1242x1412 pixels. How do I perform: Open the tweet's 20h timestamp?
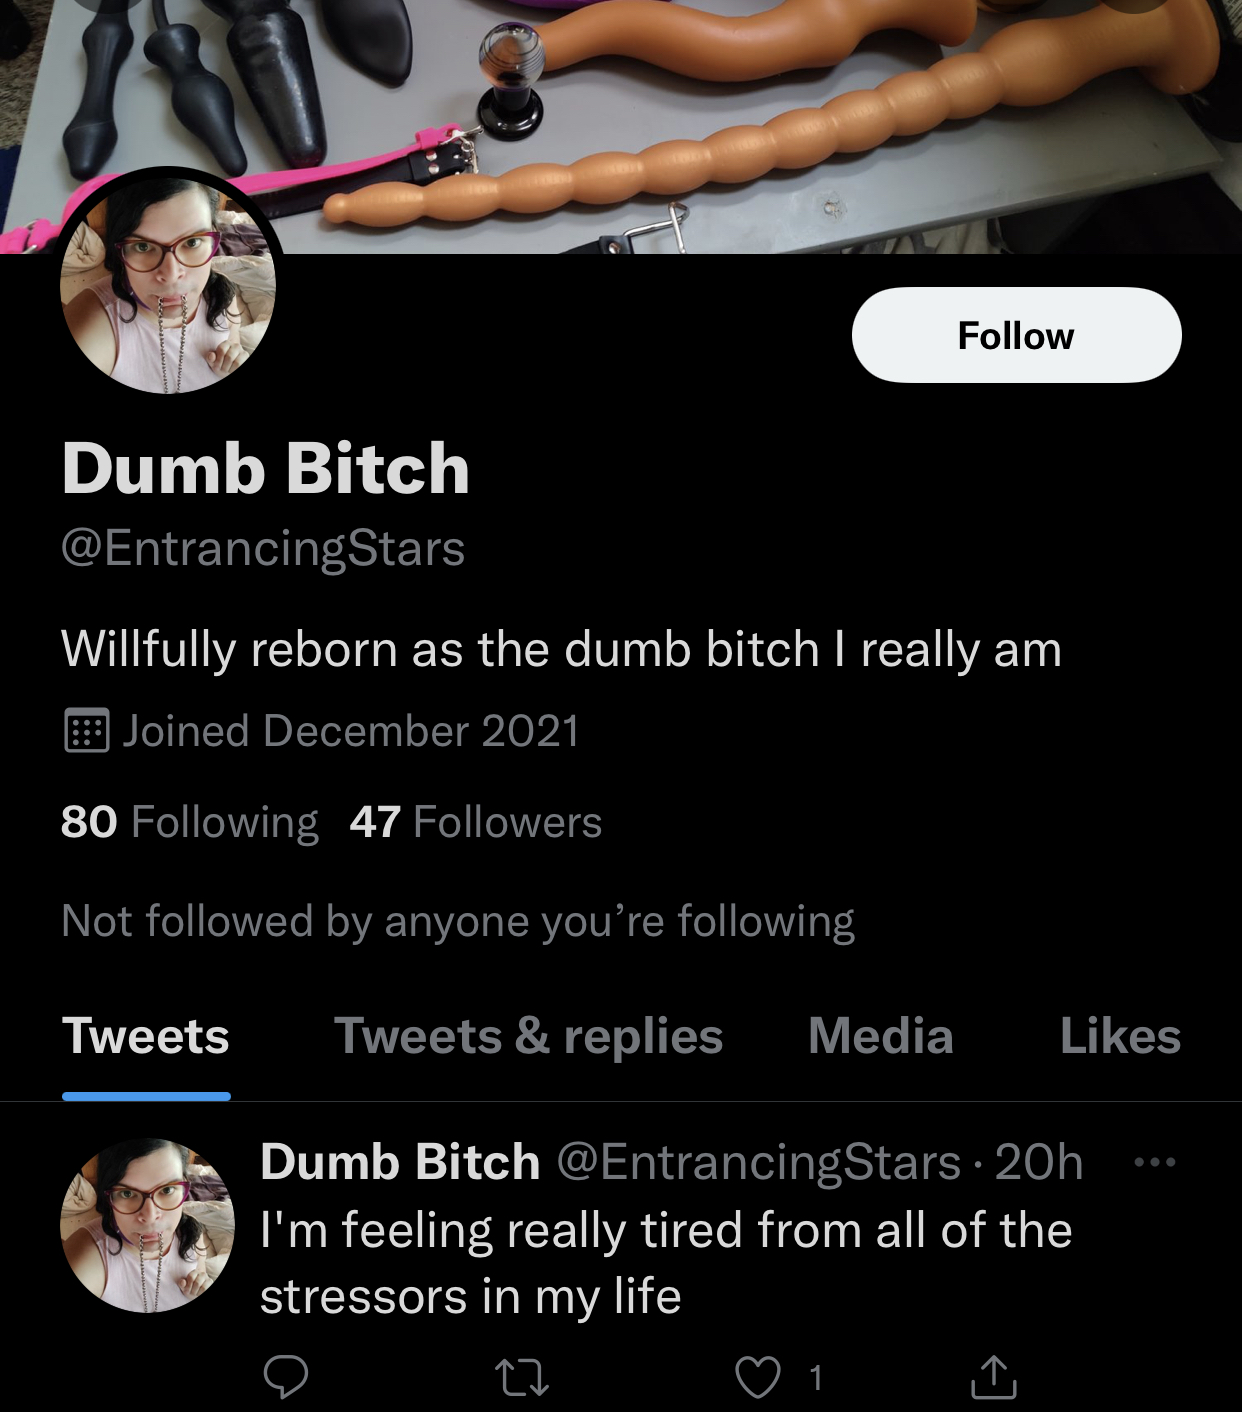(x=1039, y=1163)
